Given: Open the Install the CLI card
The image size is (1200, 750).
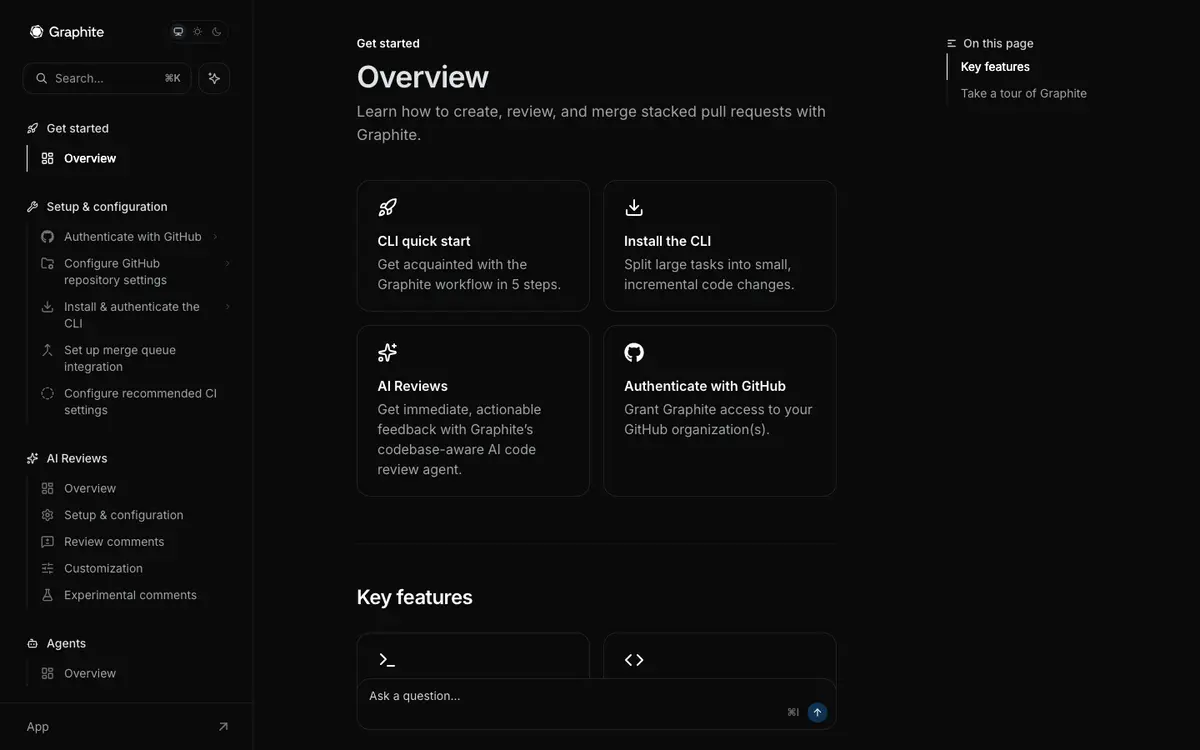Looking at the screenshot, I should click(x=720, y=246).
